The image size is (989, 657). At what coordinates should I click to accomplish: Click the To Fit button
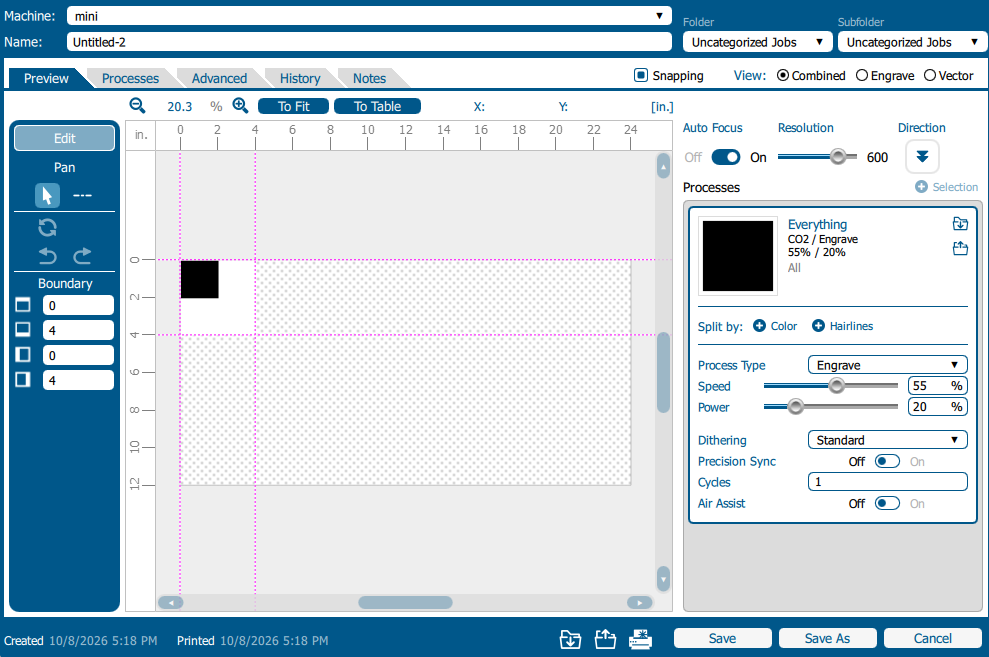293,107
